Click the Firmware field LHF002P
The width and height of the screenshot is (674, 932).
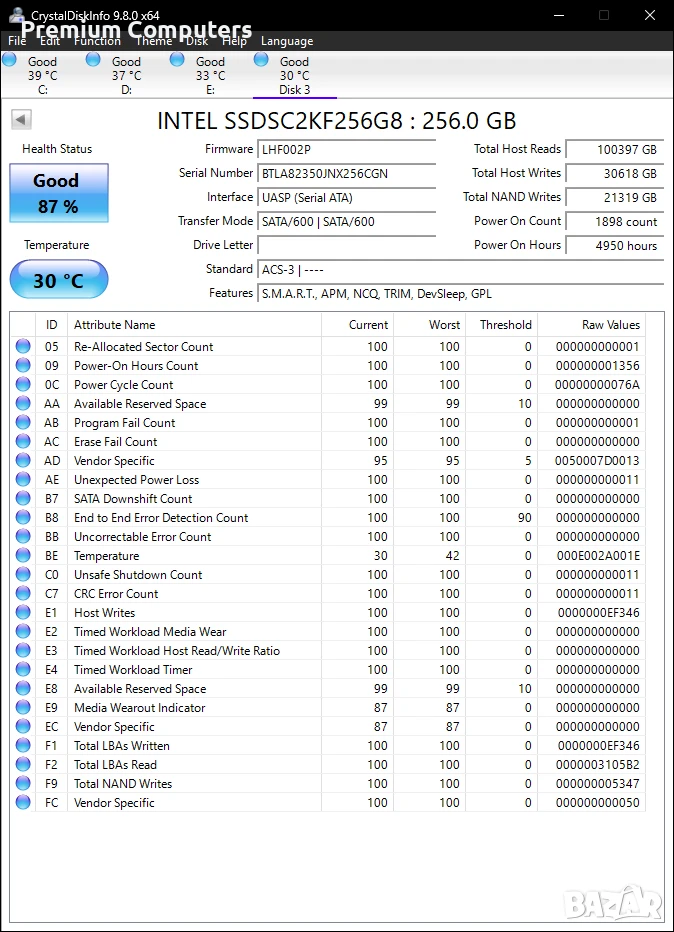pyautogui.click(x=347, y=150)
